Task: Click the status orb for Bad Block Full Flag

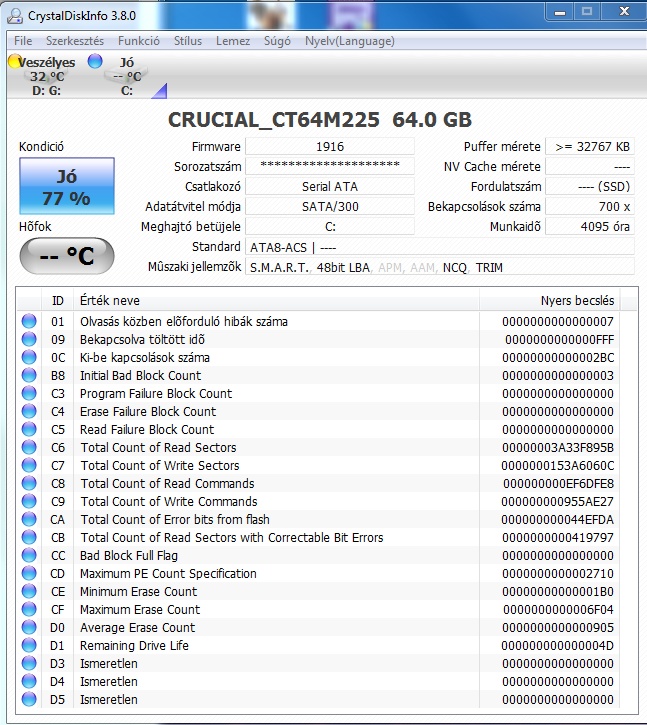Action: tap(29, 556)
